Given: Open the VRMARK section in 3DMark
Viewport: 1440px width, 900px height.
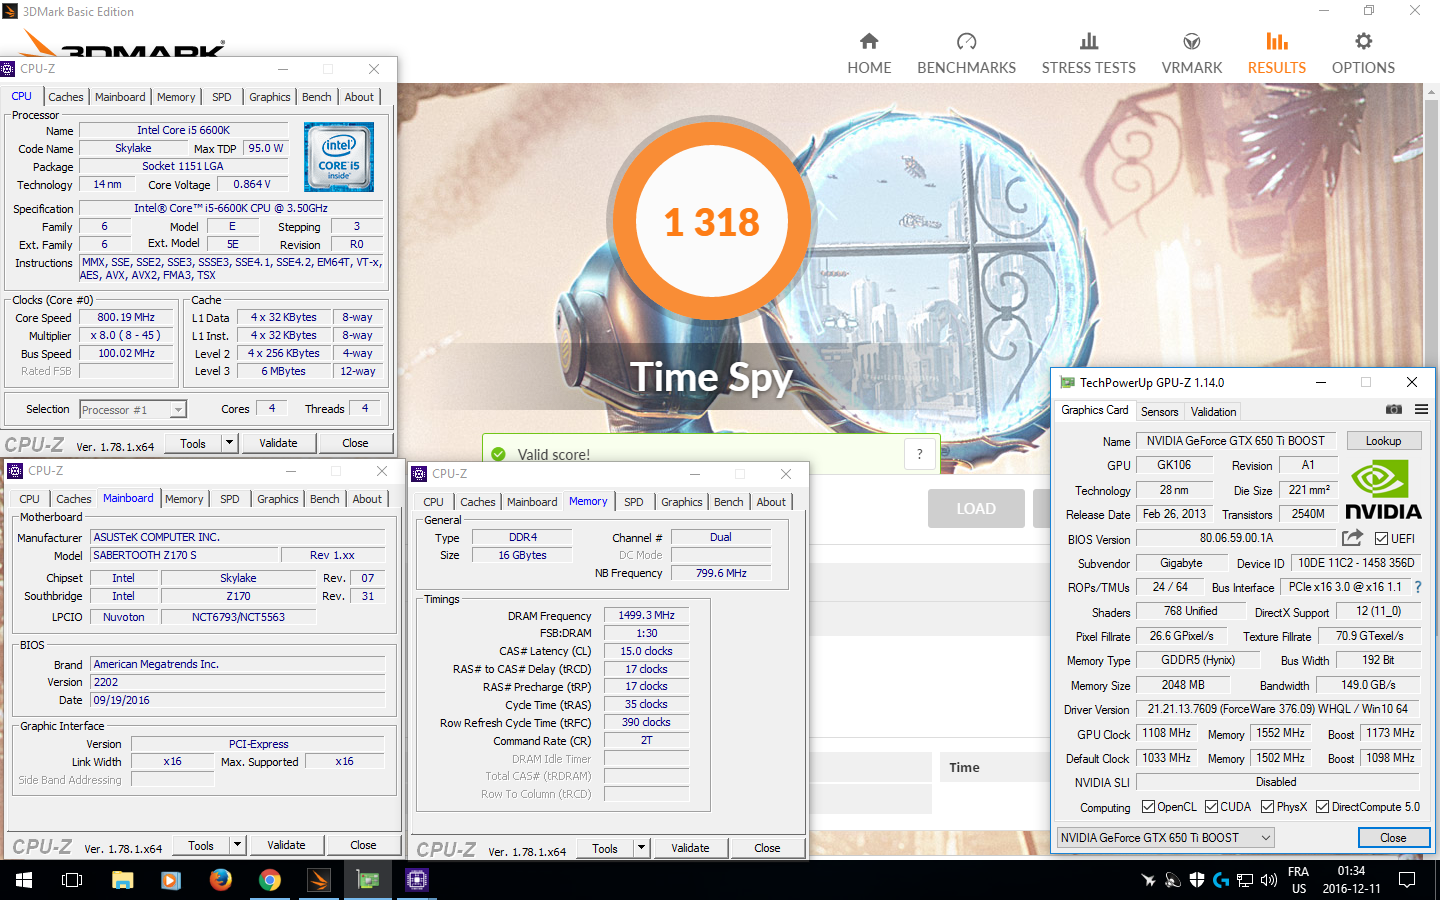Looking at the screenshot, I should pyautogui.click(x=1191, y=54).
